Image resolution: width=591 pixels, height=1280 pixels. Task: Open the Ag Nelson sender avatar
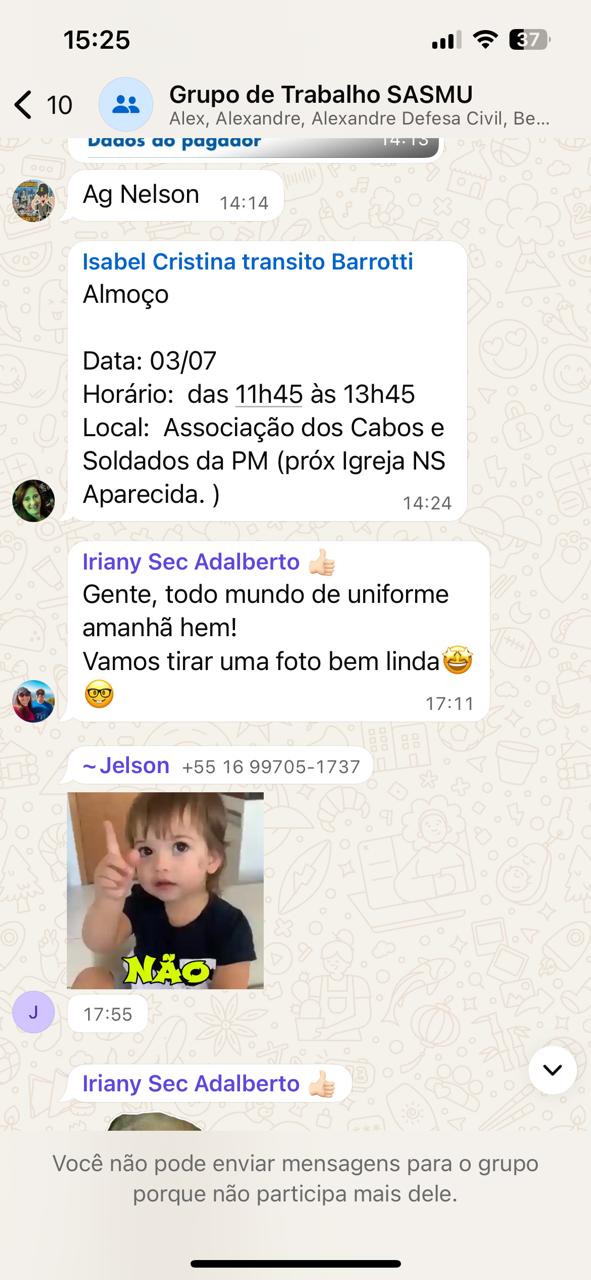tap(33, 201)
